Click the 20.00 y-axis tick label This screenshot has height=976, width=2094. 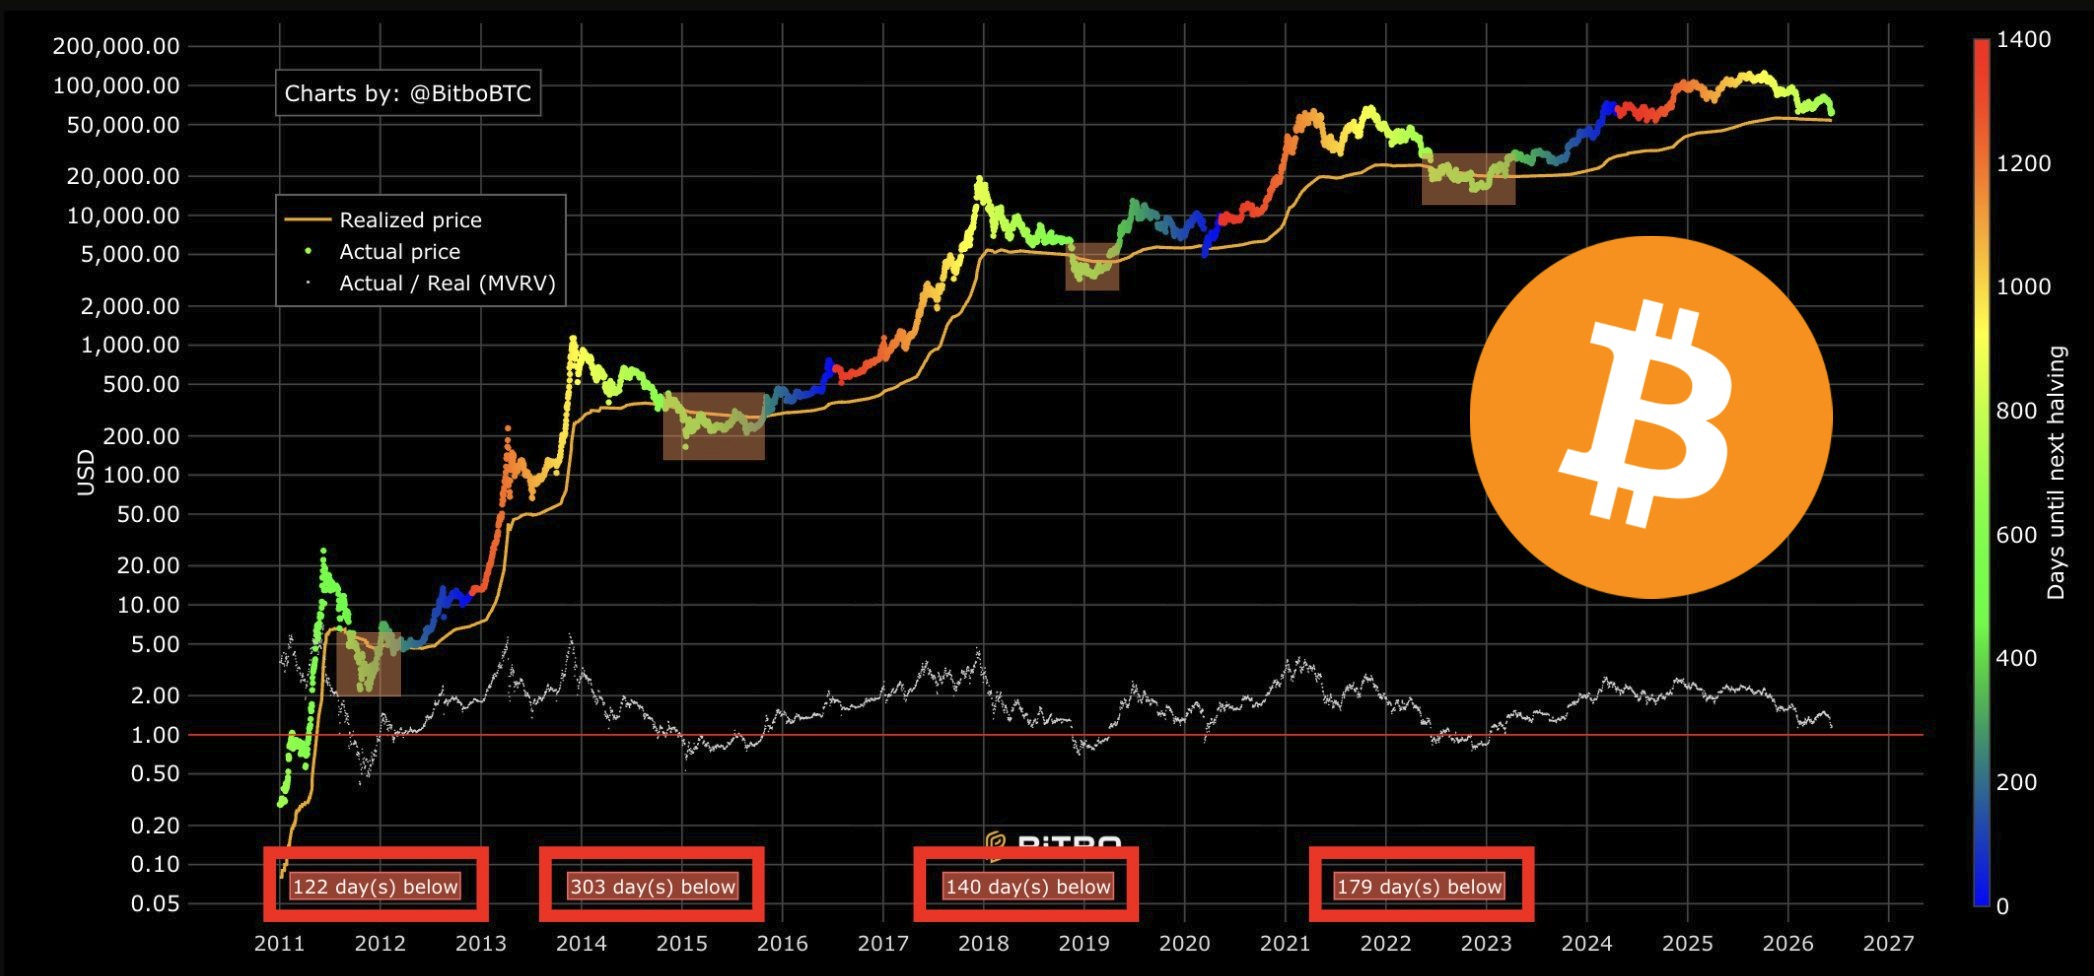coord(147,566)
